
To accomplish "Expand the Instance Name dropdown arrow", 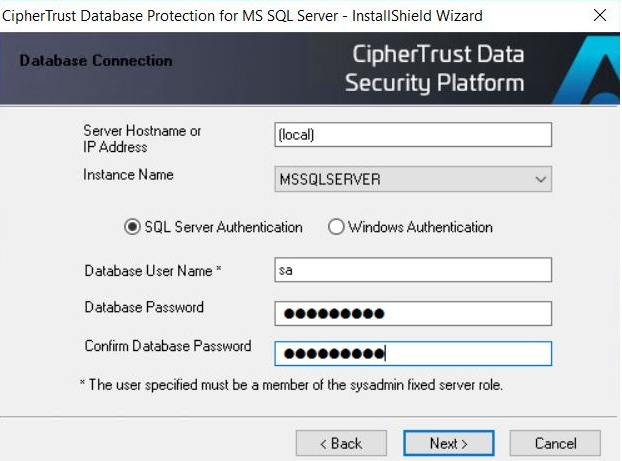I will 540,179.
